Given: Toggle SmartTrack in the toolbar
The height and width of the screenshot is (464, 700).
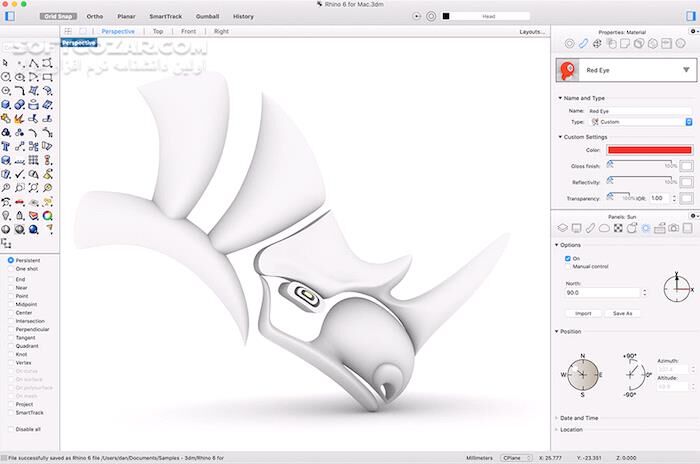Looking at the screenshot, I should pyautogui.click(x=166, y=16).
